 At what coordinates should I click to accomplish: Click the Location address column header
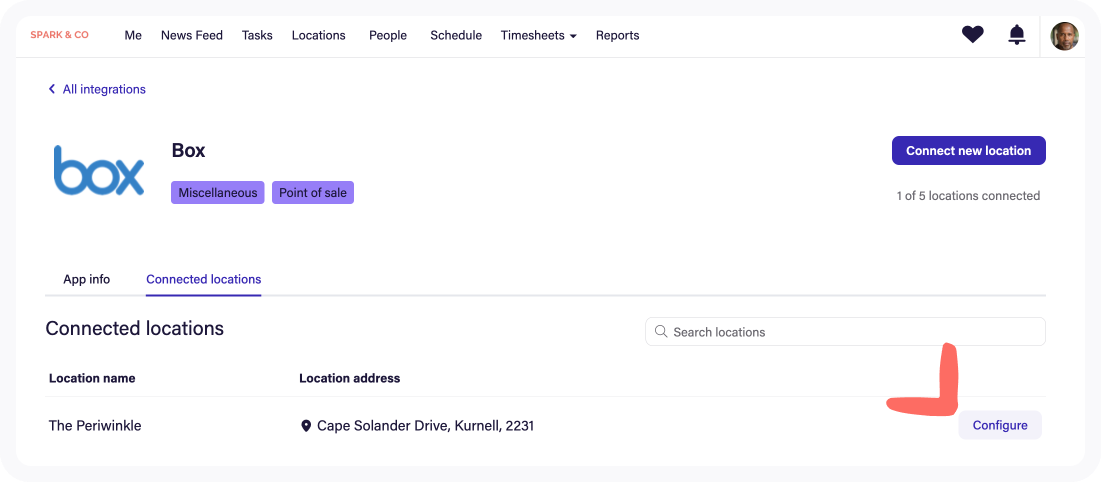click(x=350, y=378)
